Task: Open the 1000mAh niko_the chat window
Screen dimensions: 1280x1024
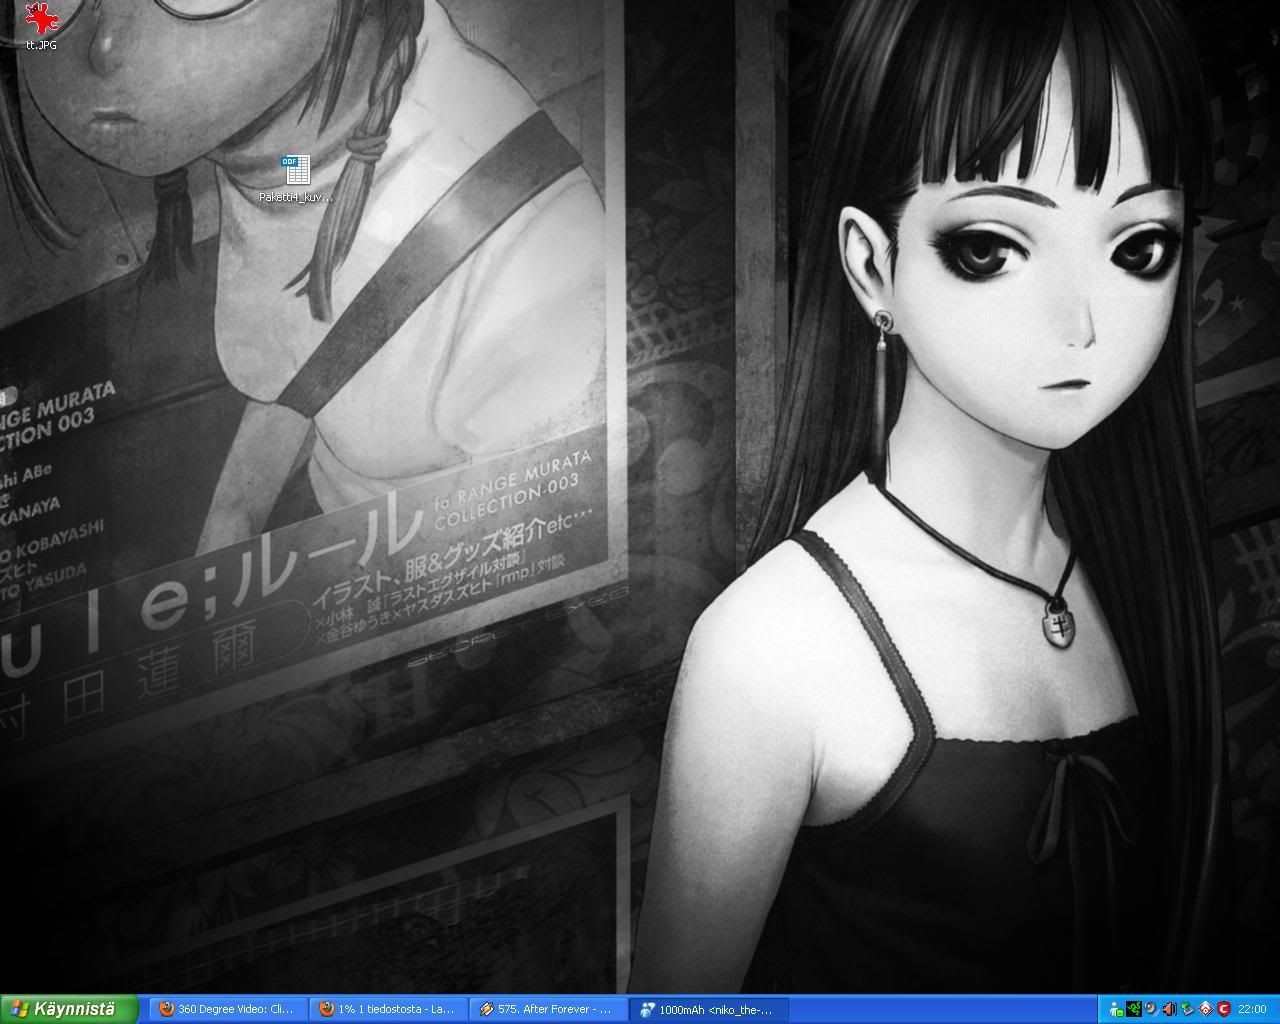Action: pos(708,1009)
